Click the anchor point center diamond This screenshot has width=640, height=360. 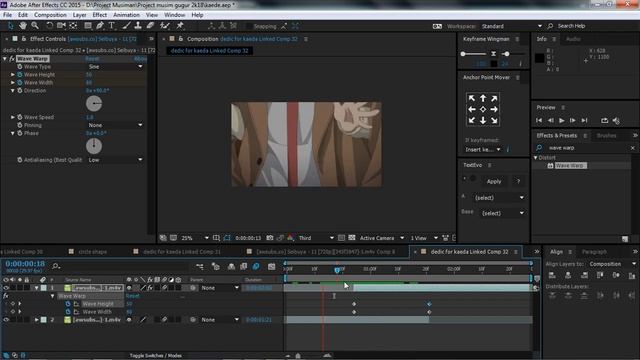483,109
